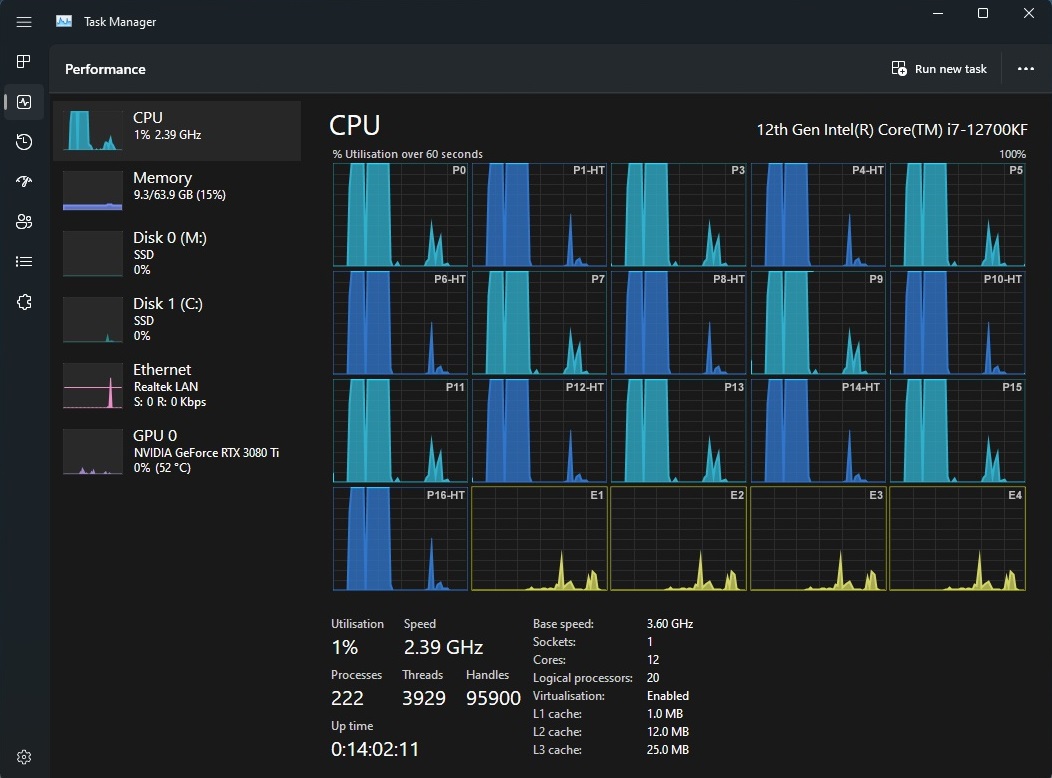This screenshot has height=778, width=1052.
Task: View Ethernet Realtek LAN performance
Action: tap(177, 385)
